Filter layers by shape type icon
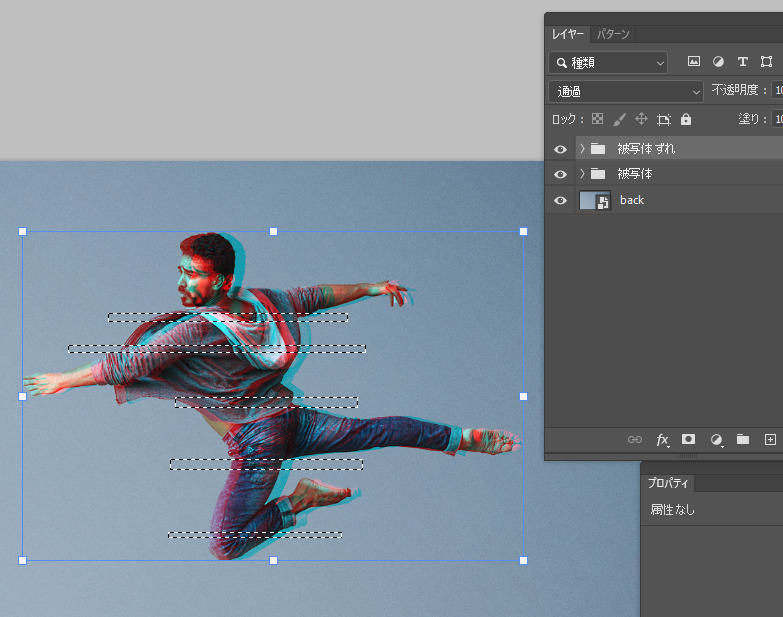Viewport: 783px width, 617px height. pyautogui.click(x=767, y=62)
